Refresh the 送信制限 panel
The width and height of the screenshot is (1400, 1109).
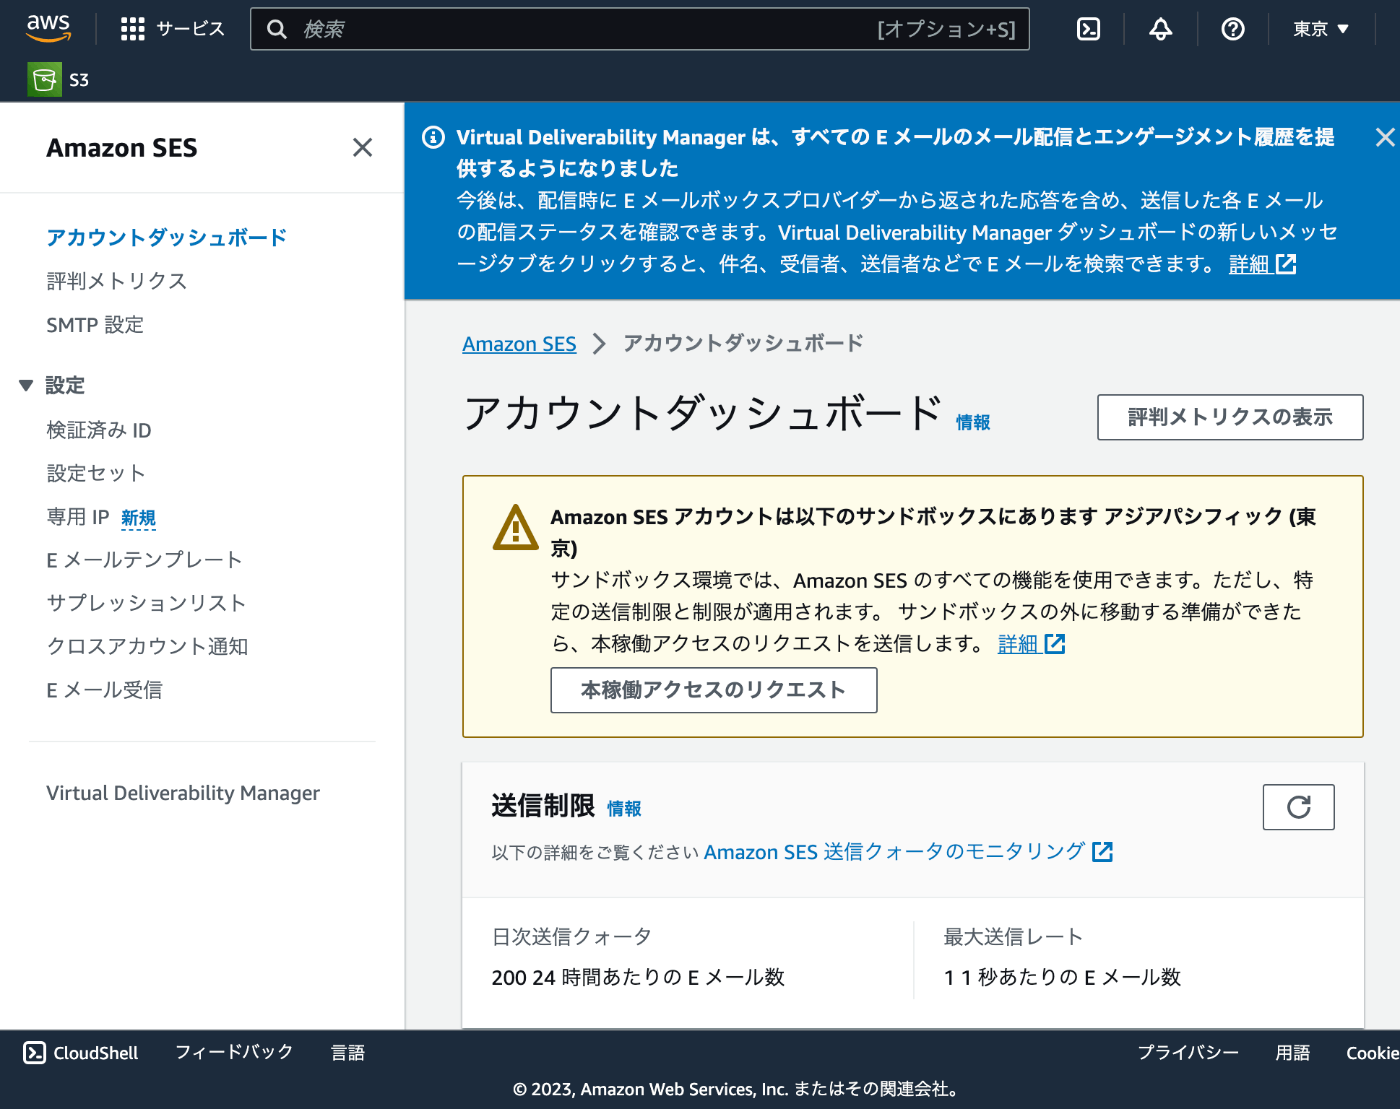[x=1298, y=807]
